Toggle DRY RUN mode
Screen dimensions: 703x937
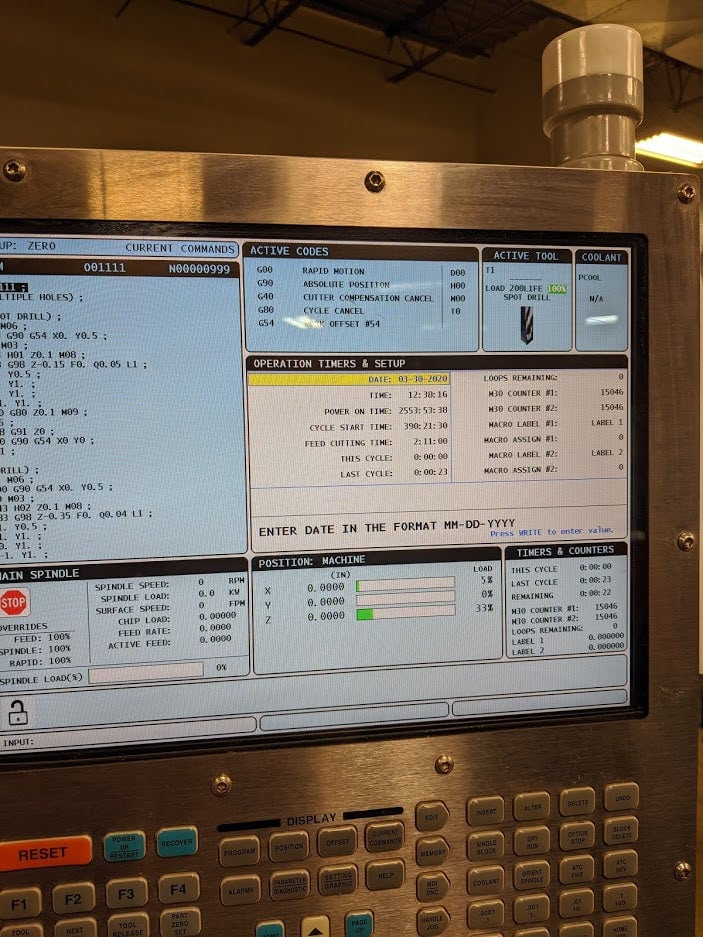[x=532, y=841]
